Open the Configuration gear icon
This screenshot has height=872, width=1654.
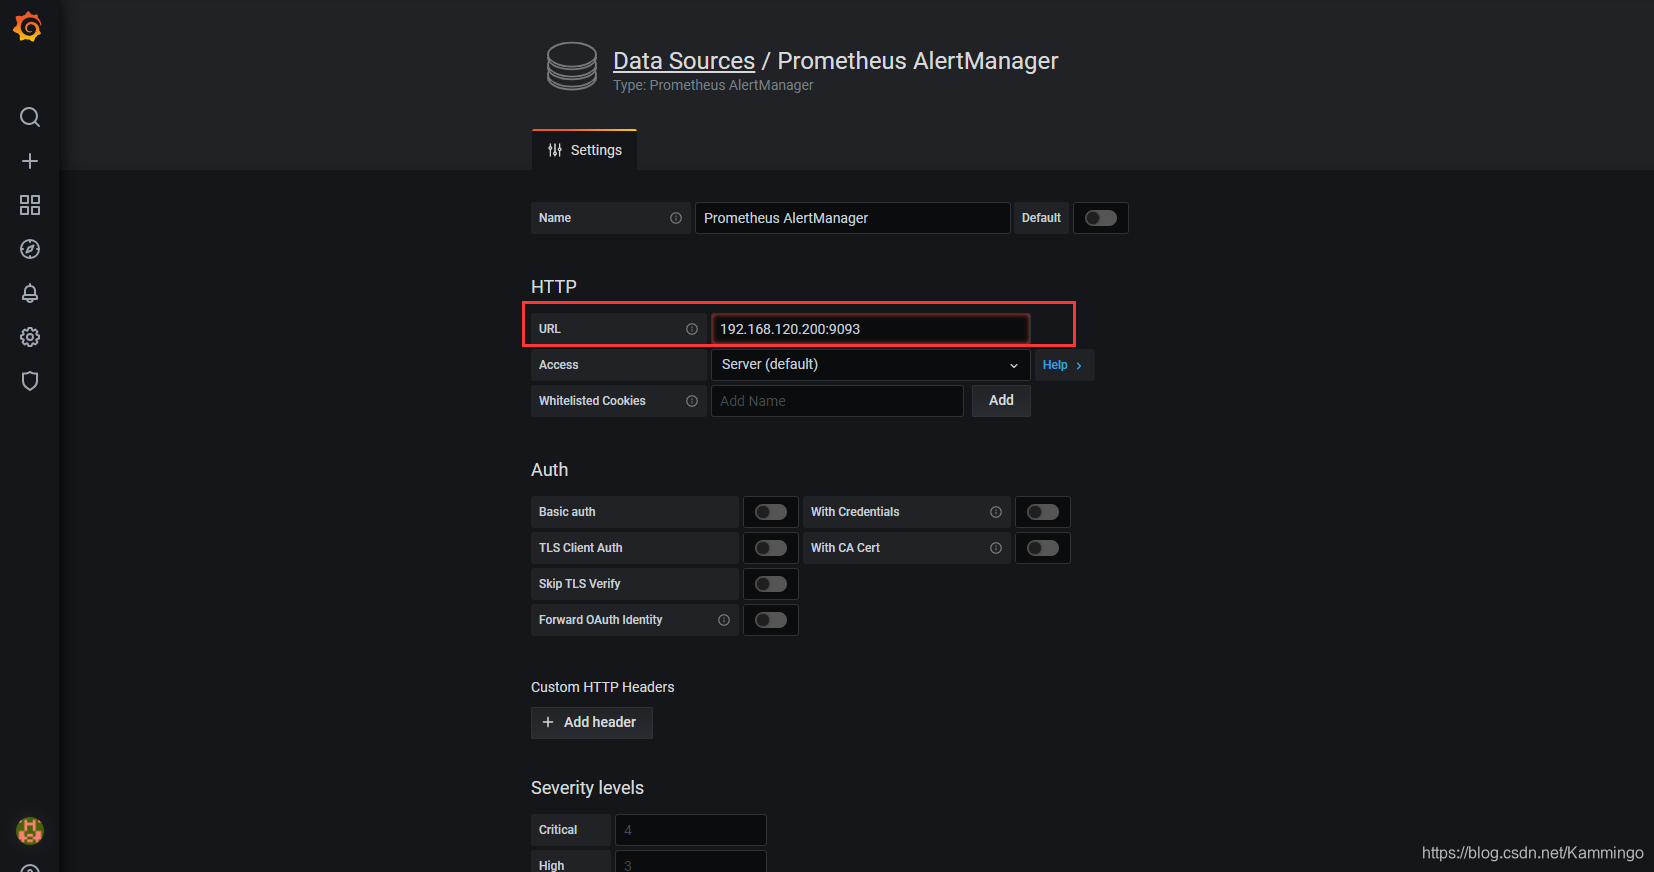point(30,337)
